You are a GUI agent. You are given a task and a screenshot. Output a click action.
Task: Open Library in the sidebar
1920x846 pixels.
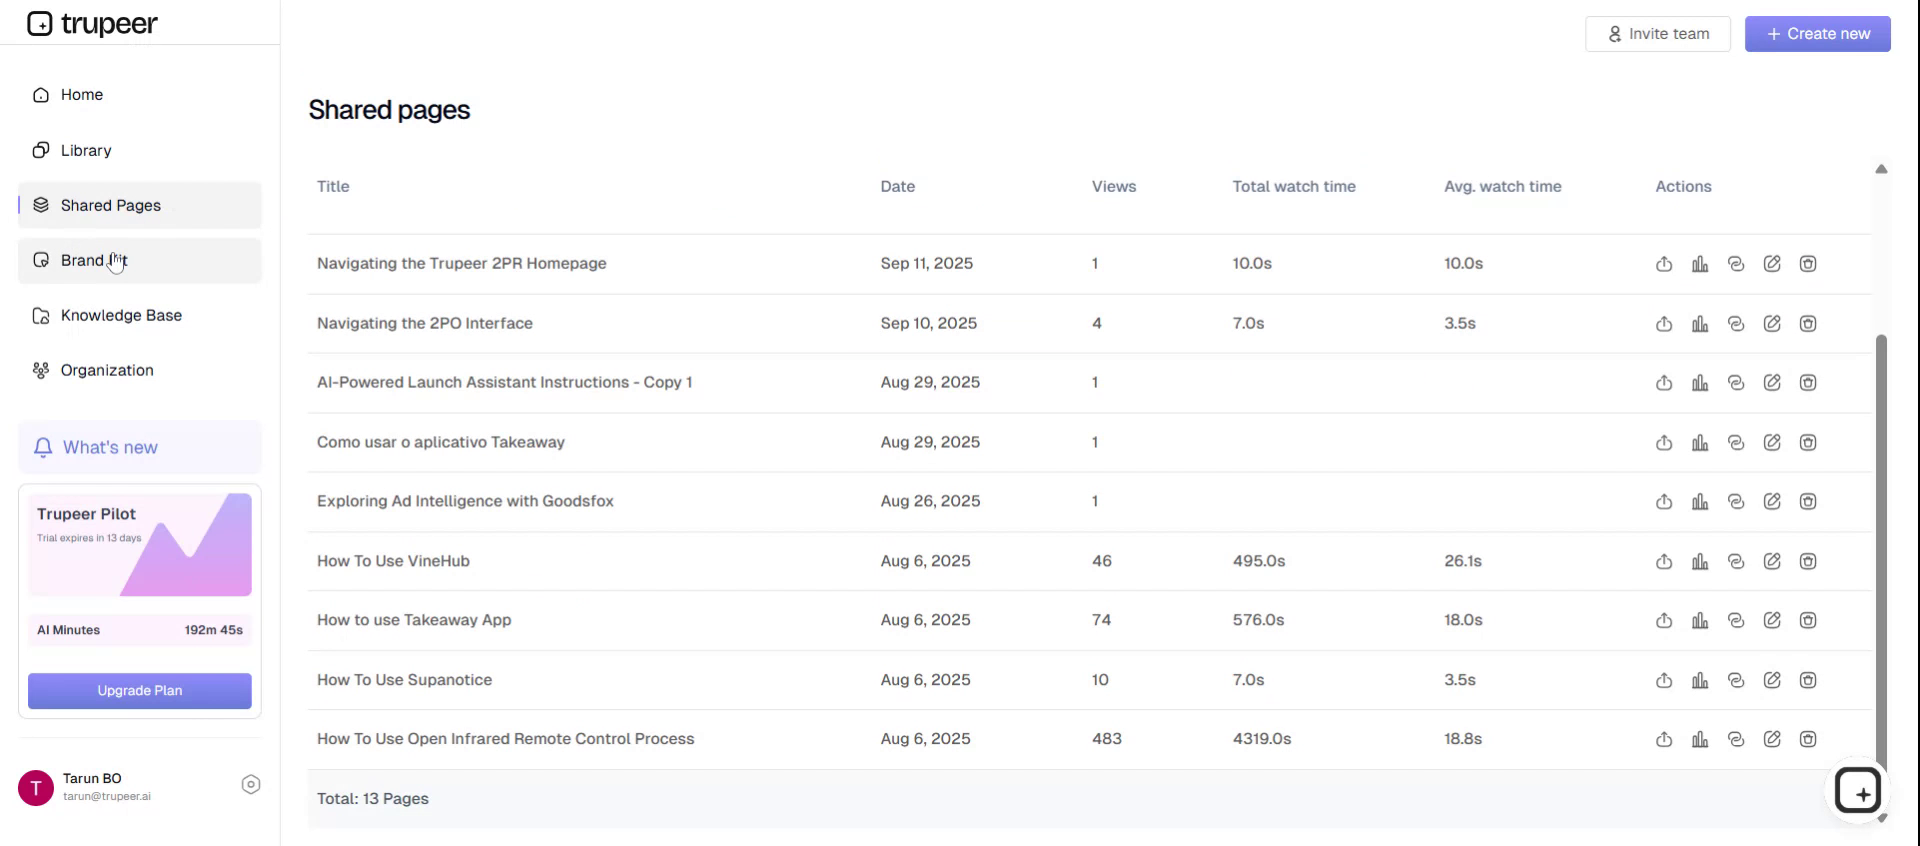click(140, 150)
